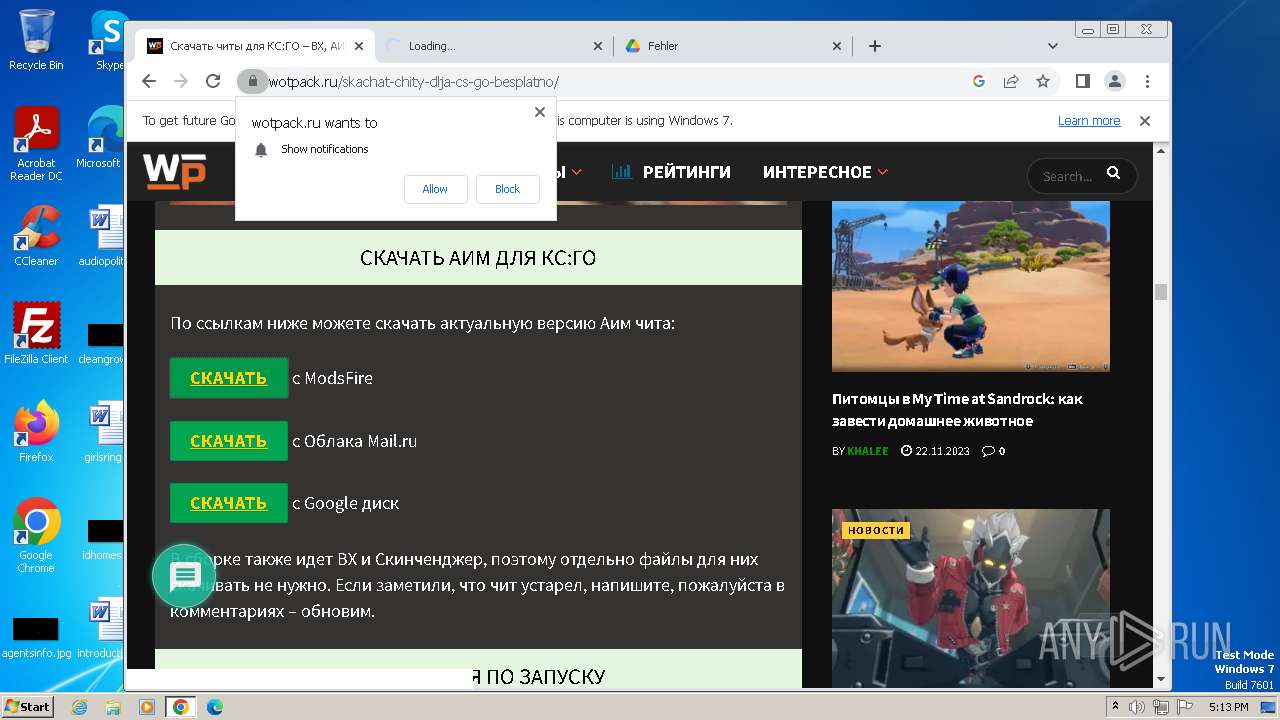Open Firefox desktop icon

(x=36, y=431)
